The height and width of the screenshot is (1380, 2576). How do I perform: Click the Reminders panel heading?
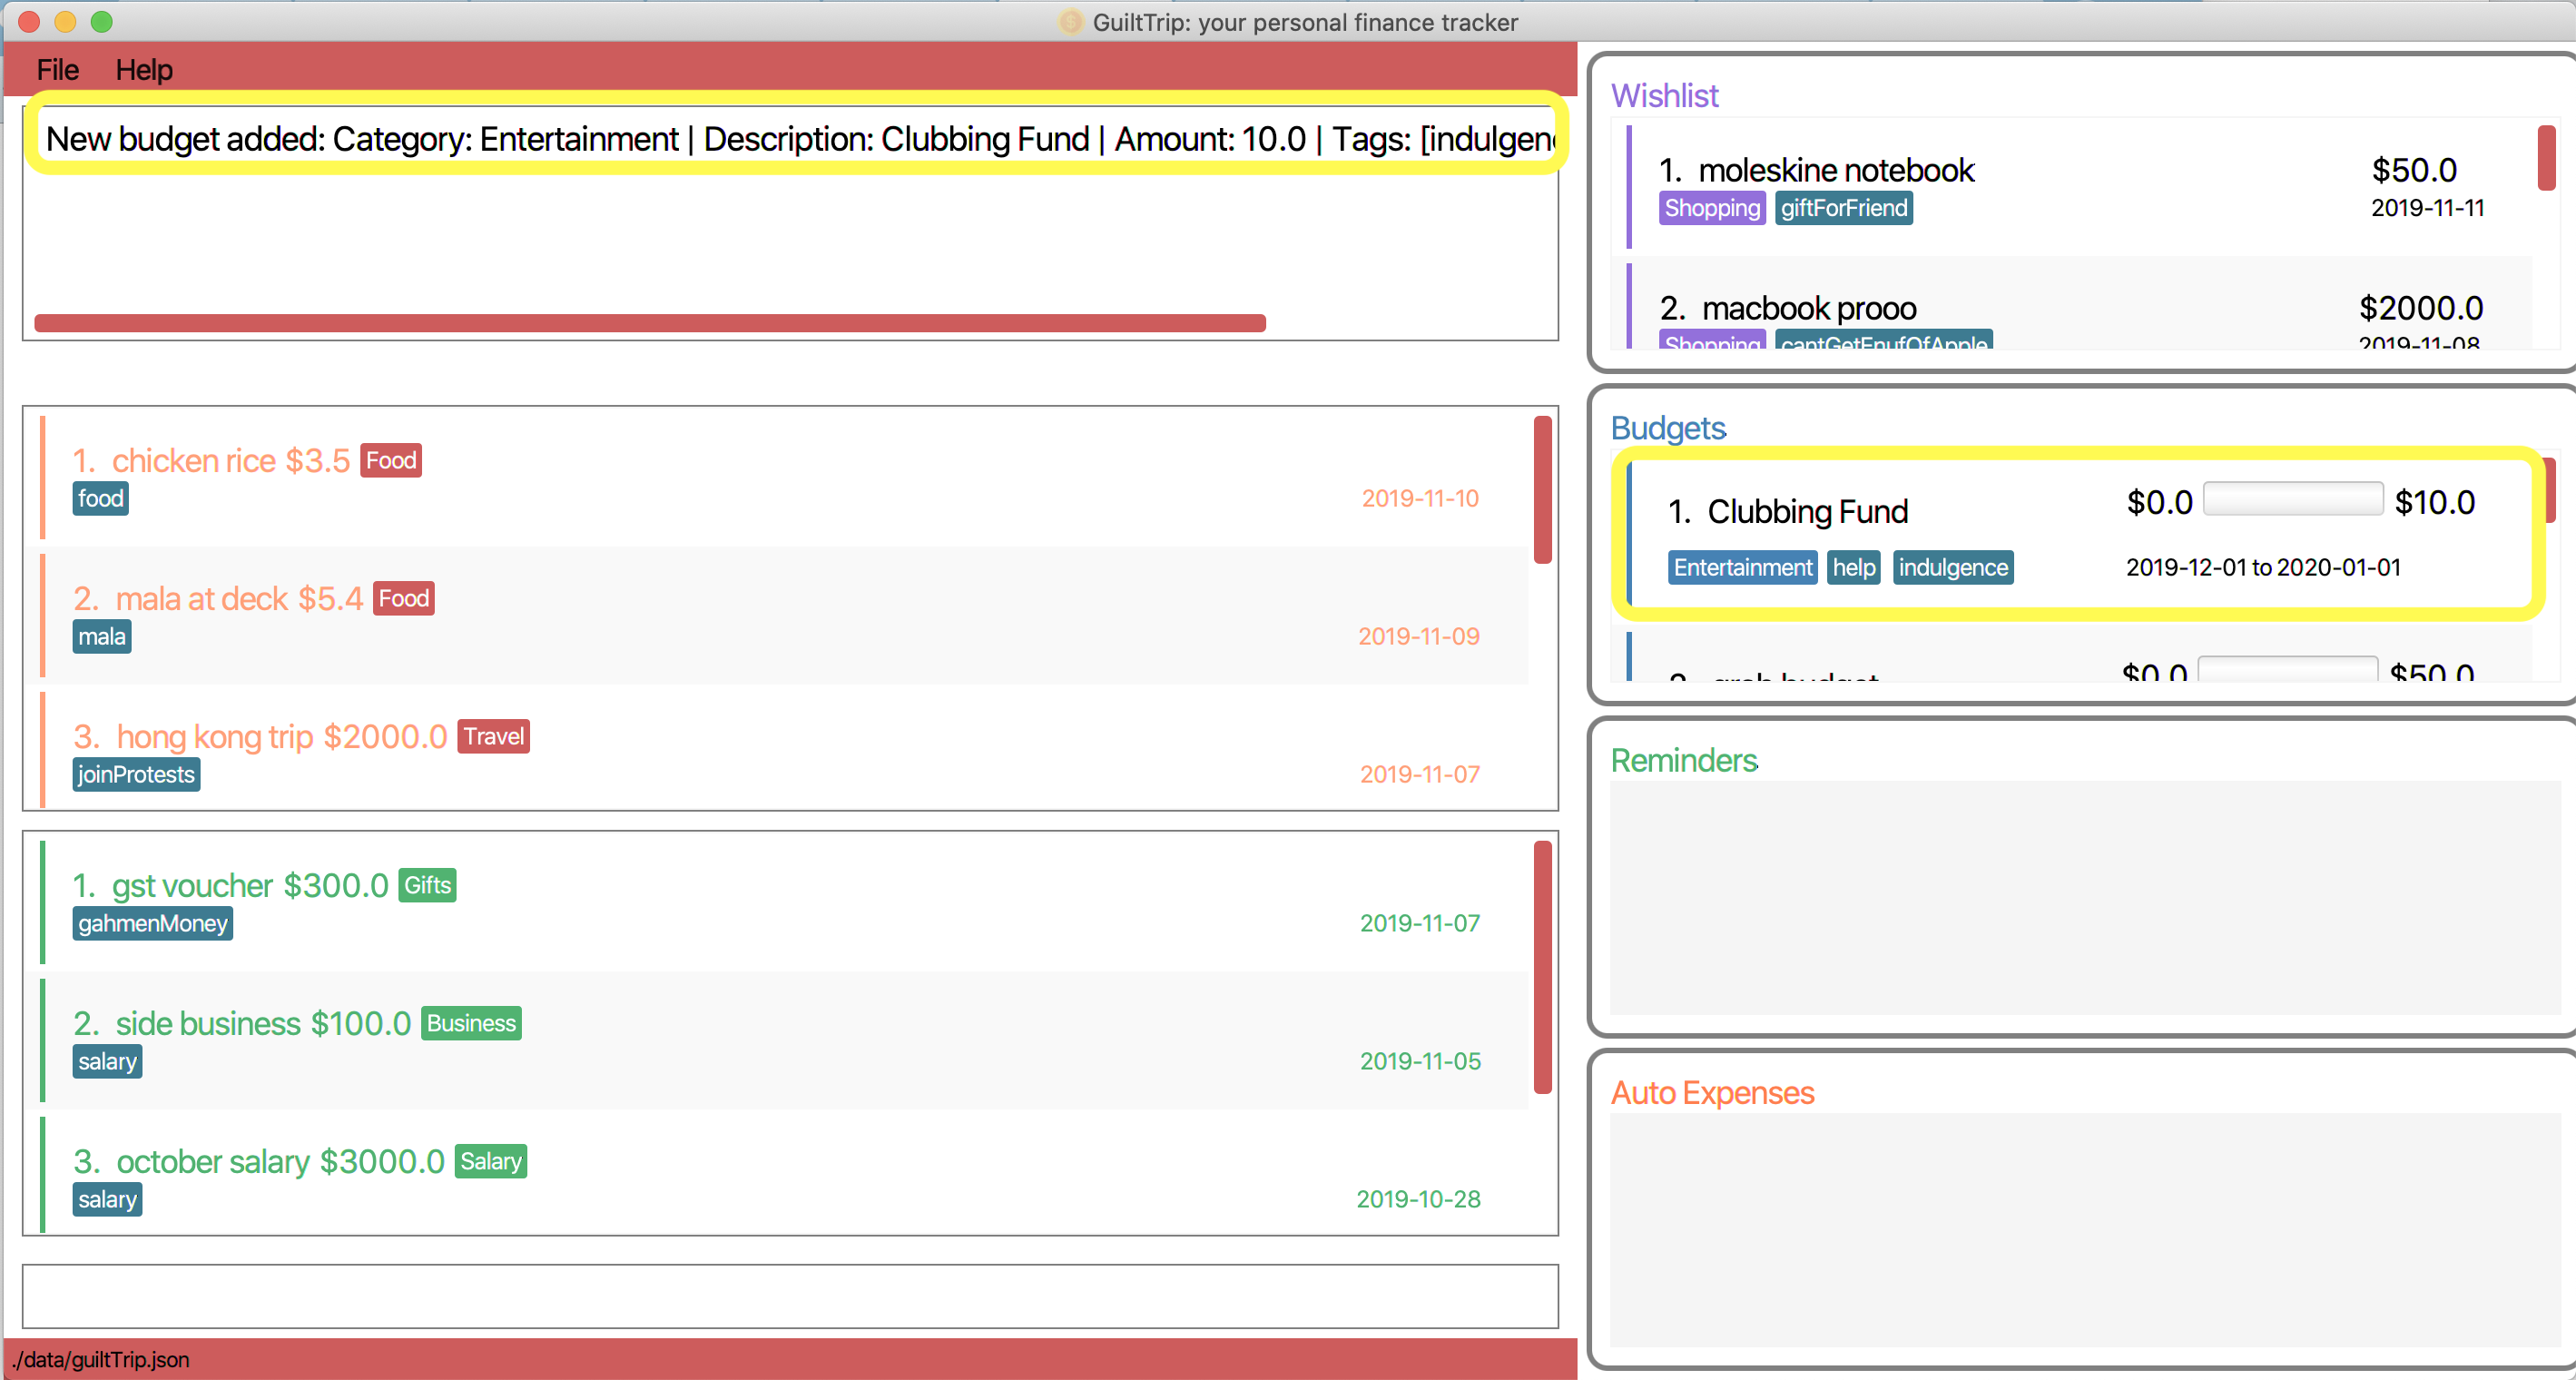click(1684, 760)
